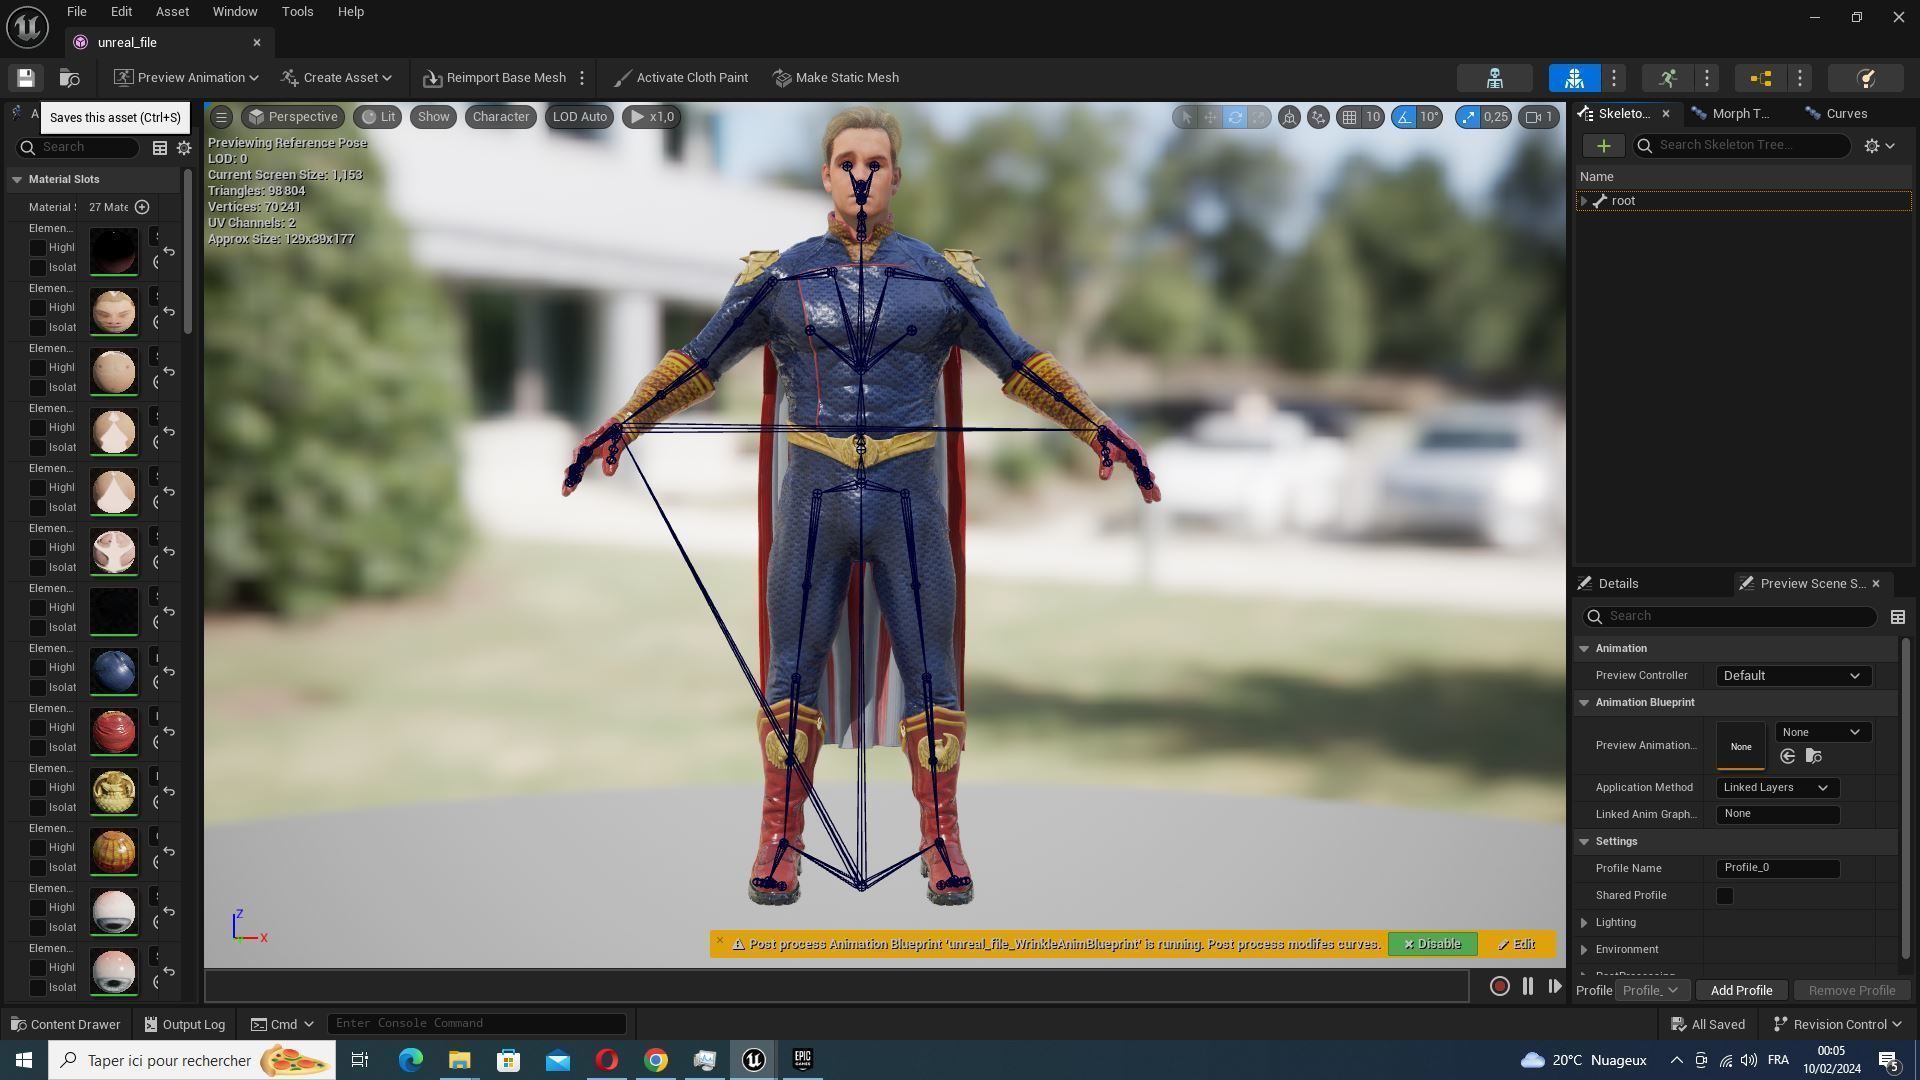This screenshot has height=1080, width=1920.
Task: Switch to the Skeletal Mesh editor mode icon
Action: point(1575,78)
